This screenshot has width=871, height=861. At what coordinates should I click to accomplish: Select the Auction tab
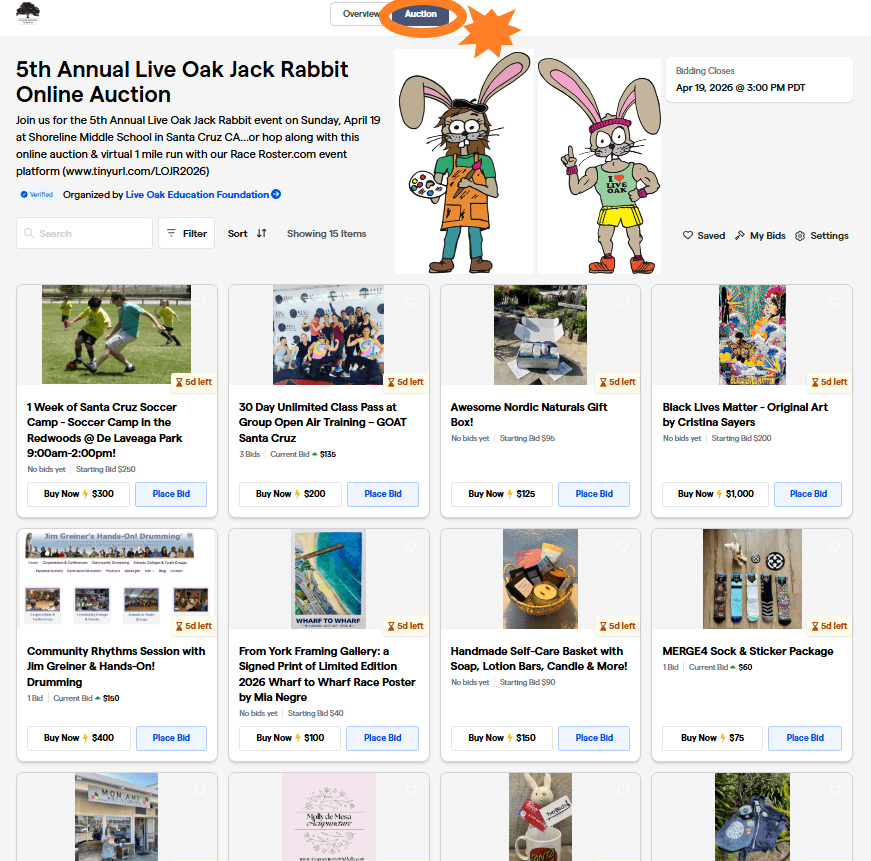coord(421,14)
